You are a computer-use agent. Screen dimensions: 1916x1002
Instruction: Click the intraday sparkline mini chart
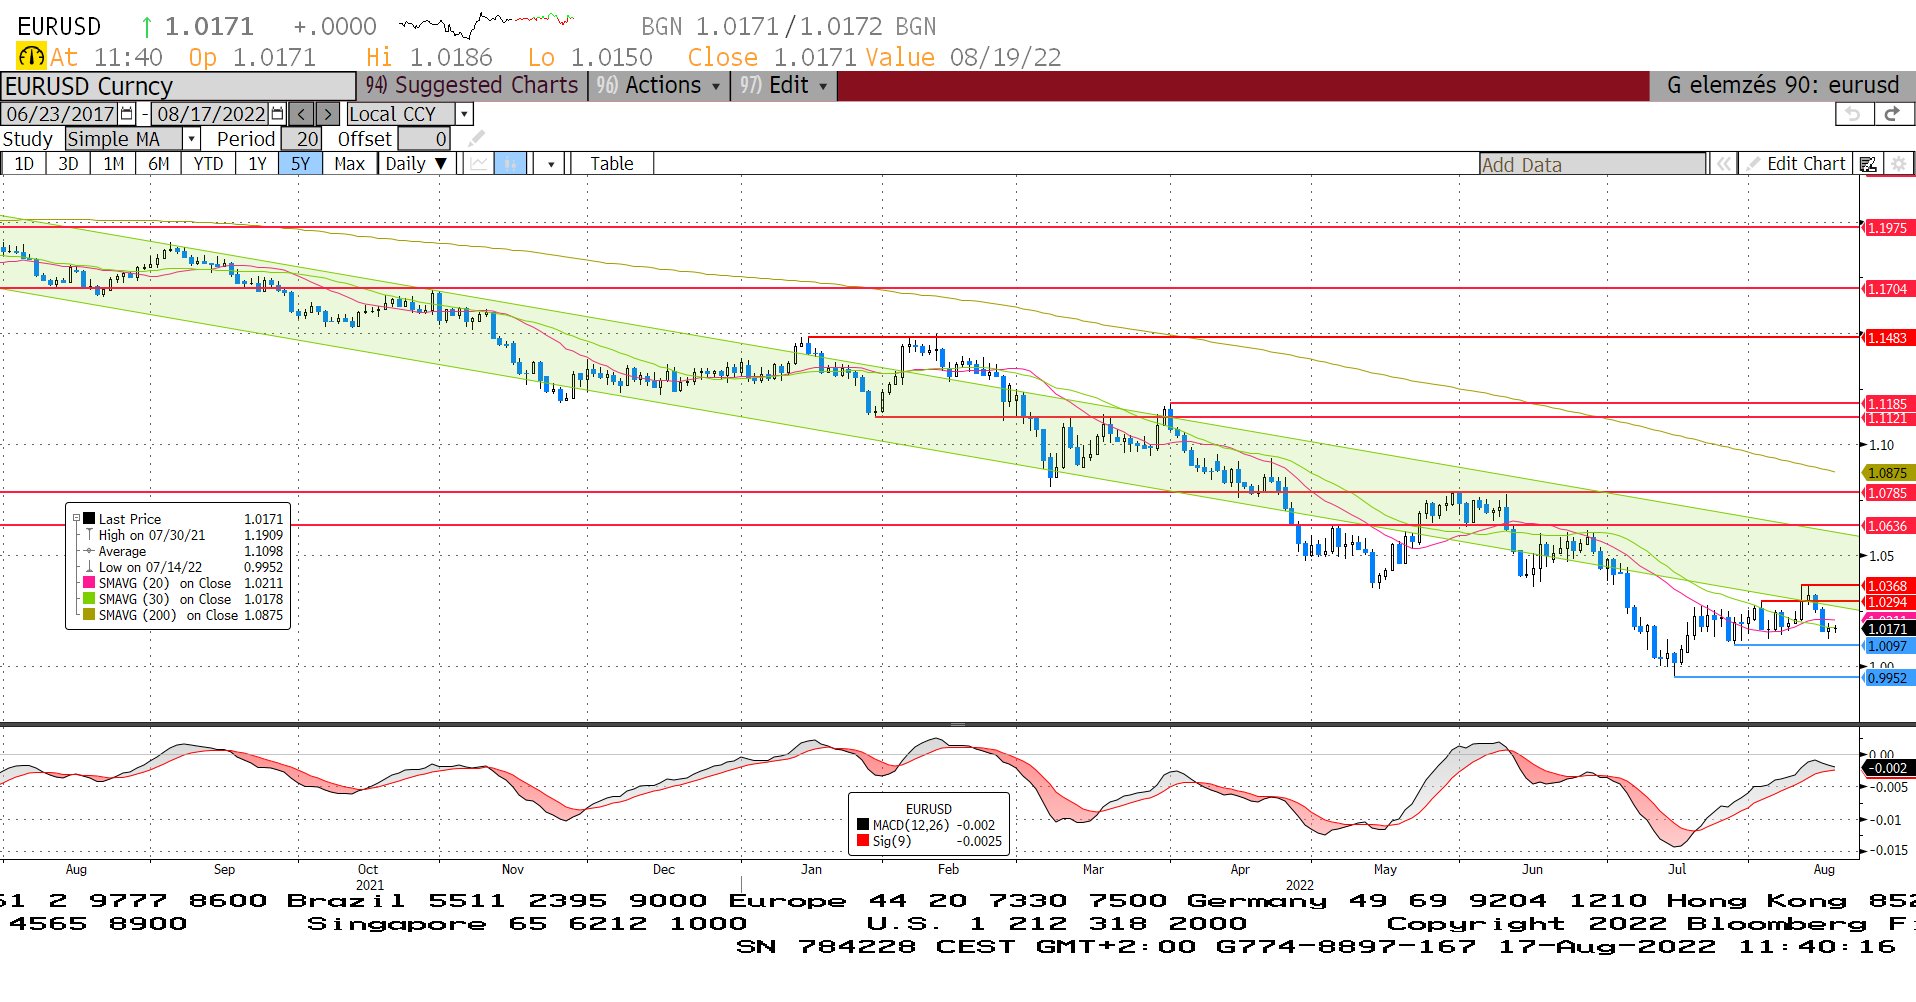click(x=486, y=24)
